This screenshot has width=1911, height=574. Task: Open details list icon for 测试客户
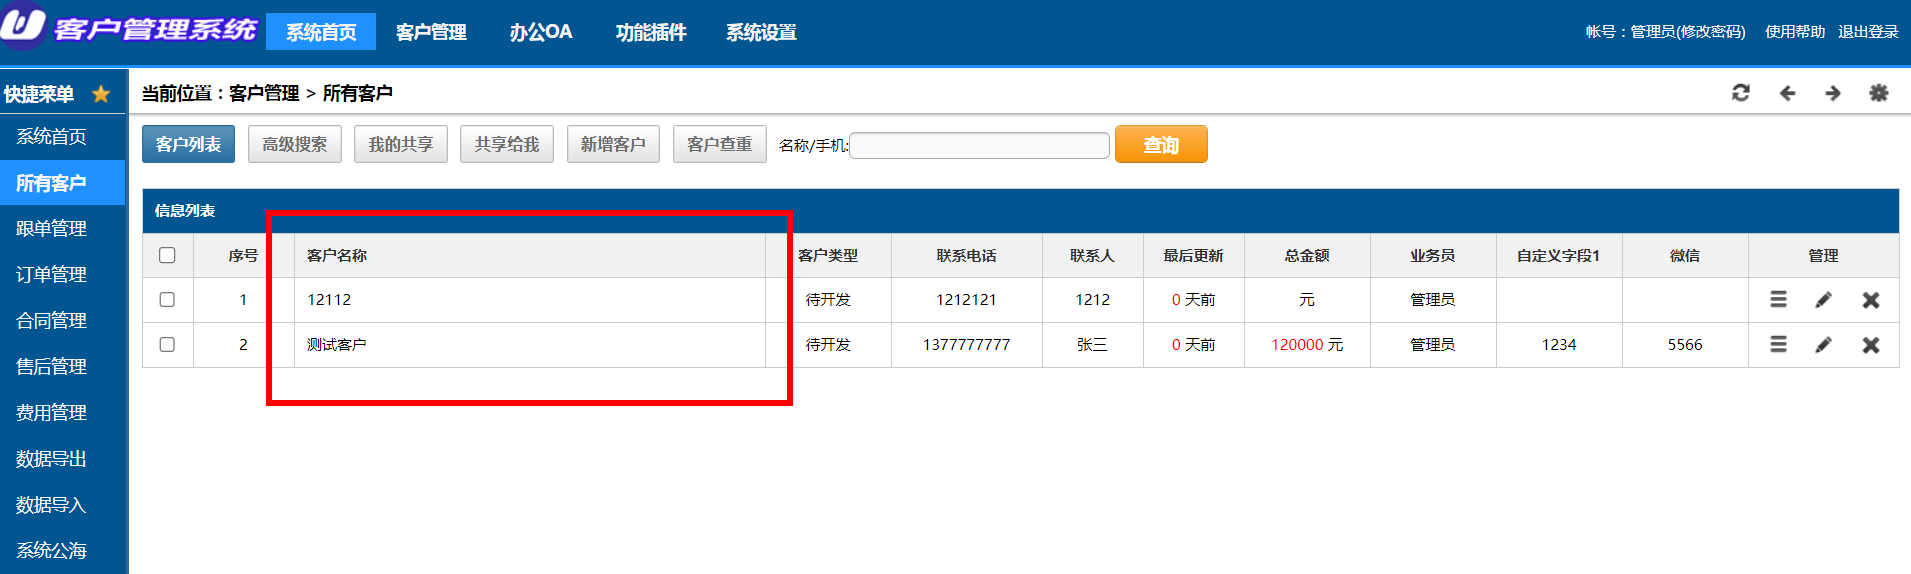1778,344
